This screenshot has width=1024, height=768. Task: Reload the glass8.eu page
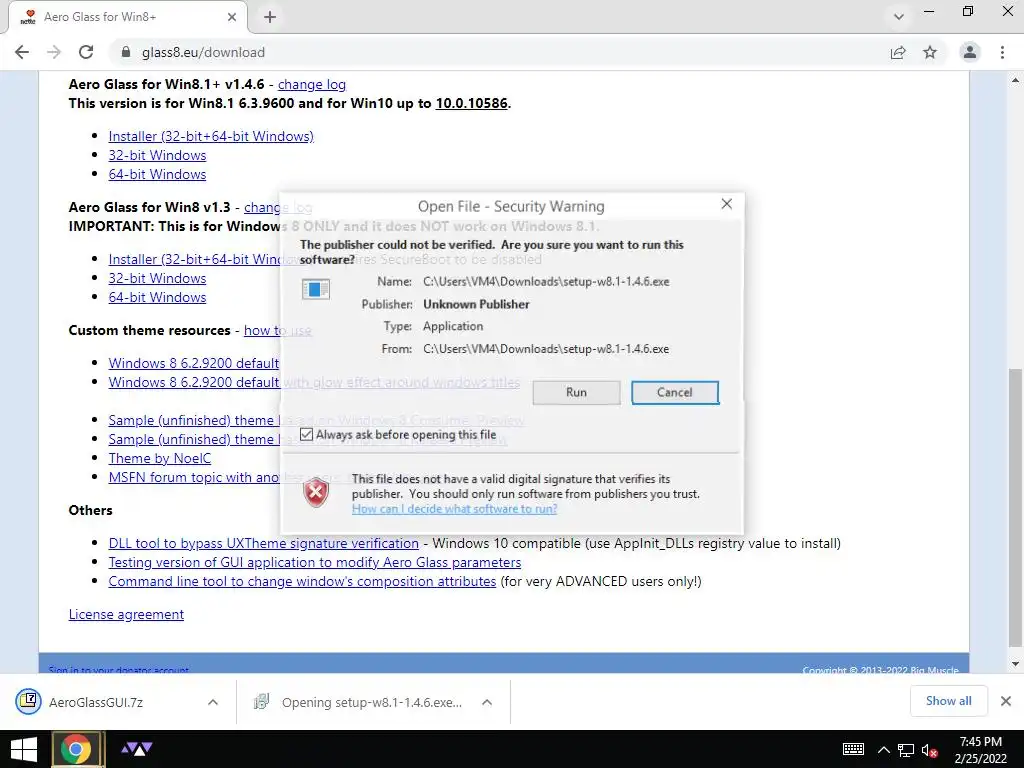click(86, 52)
